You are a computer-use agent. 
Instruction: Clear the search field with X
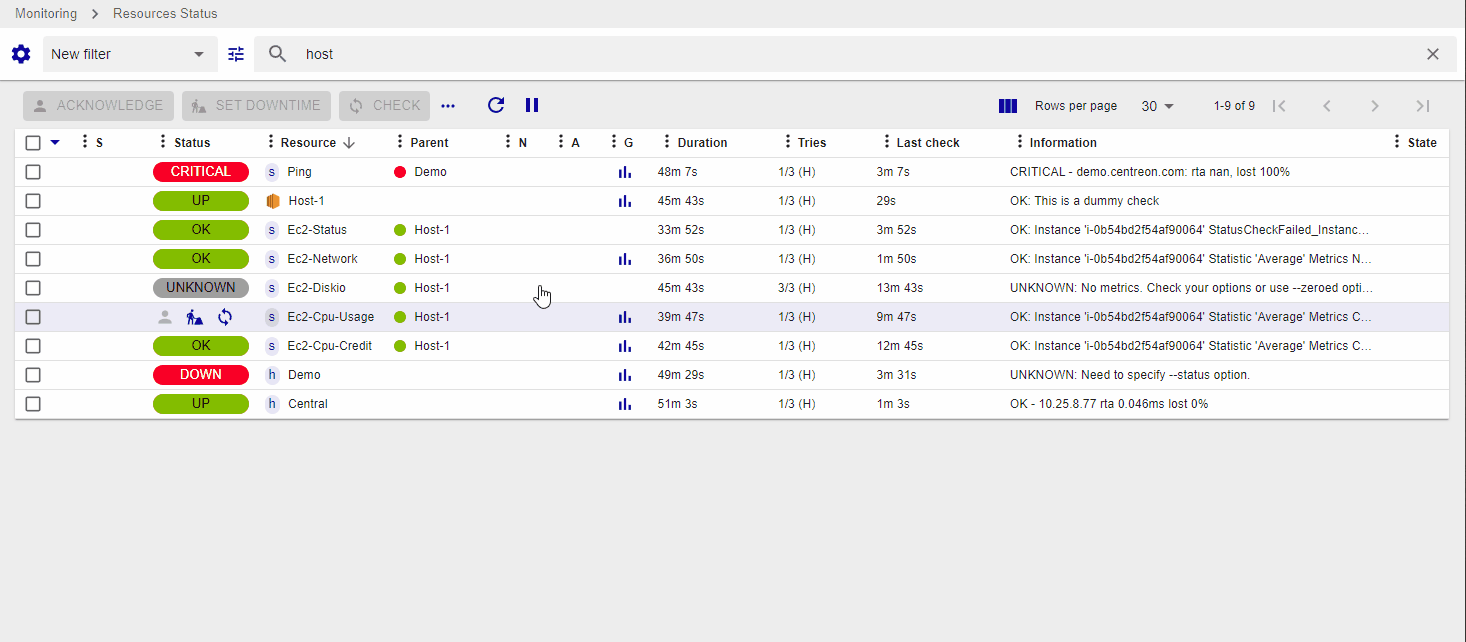click(x=1433, y=54)
